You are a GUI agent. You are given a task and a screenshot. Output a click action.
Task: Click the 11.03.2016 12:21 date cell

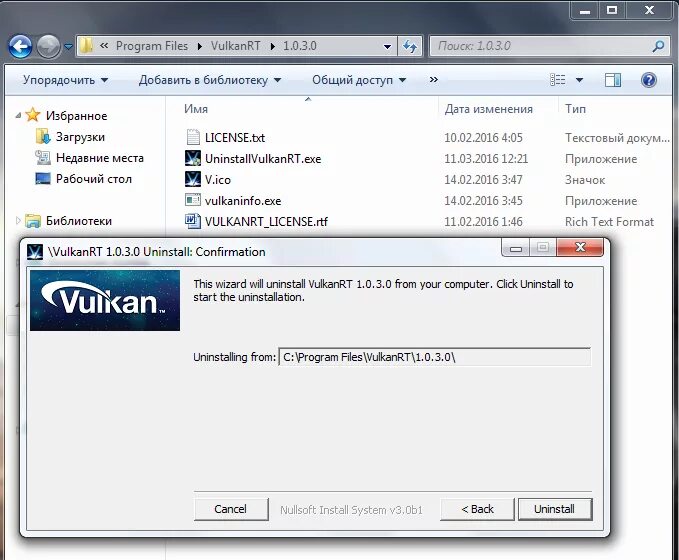tap(486, 159)
